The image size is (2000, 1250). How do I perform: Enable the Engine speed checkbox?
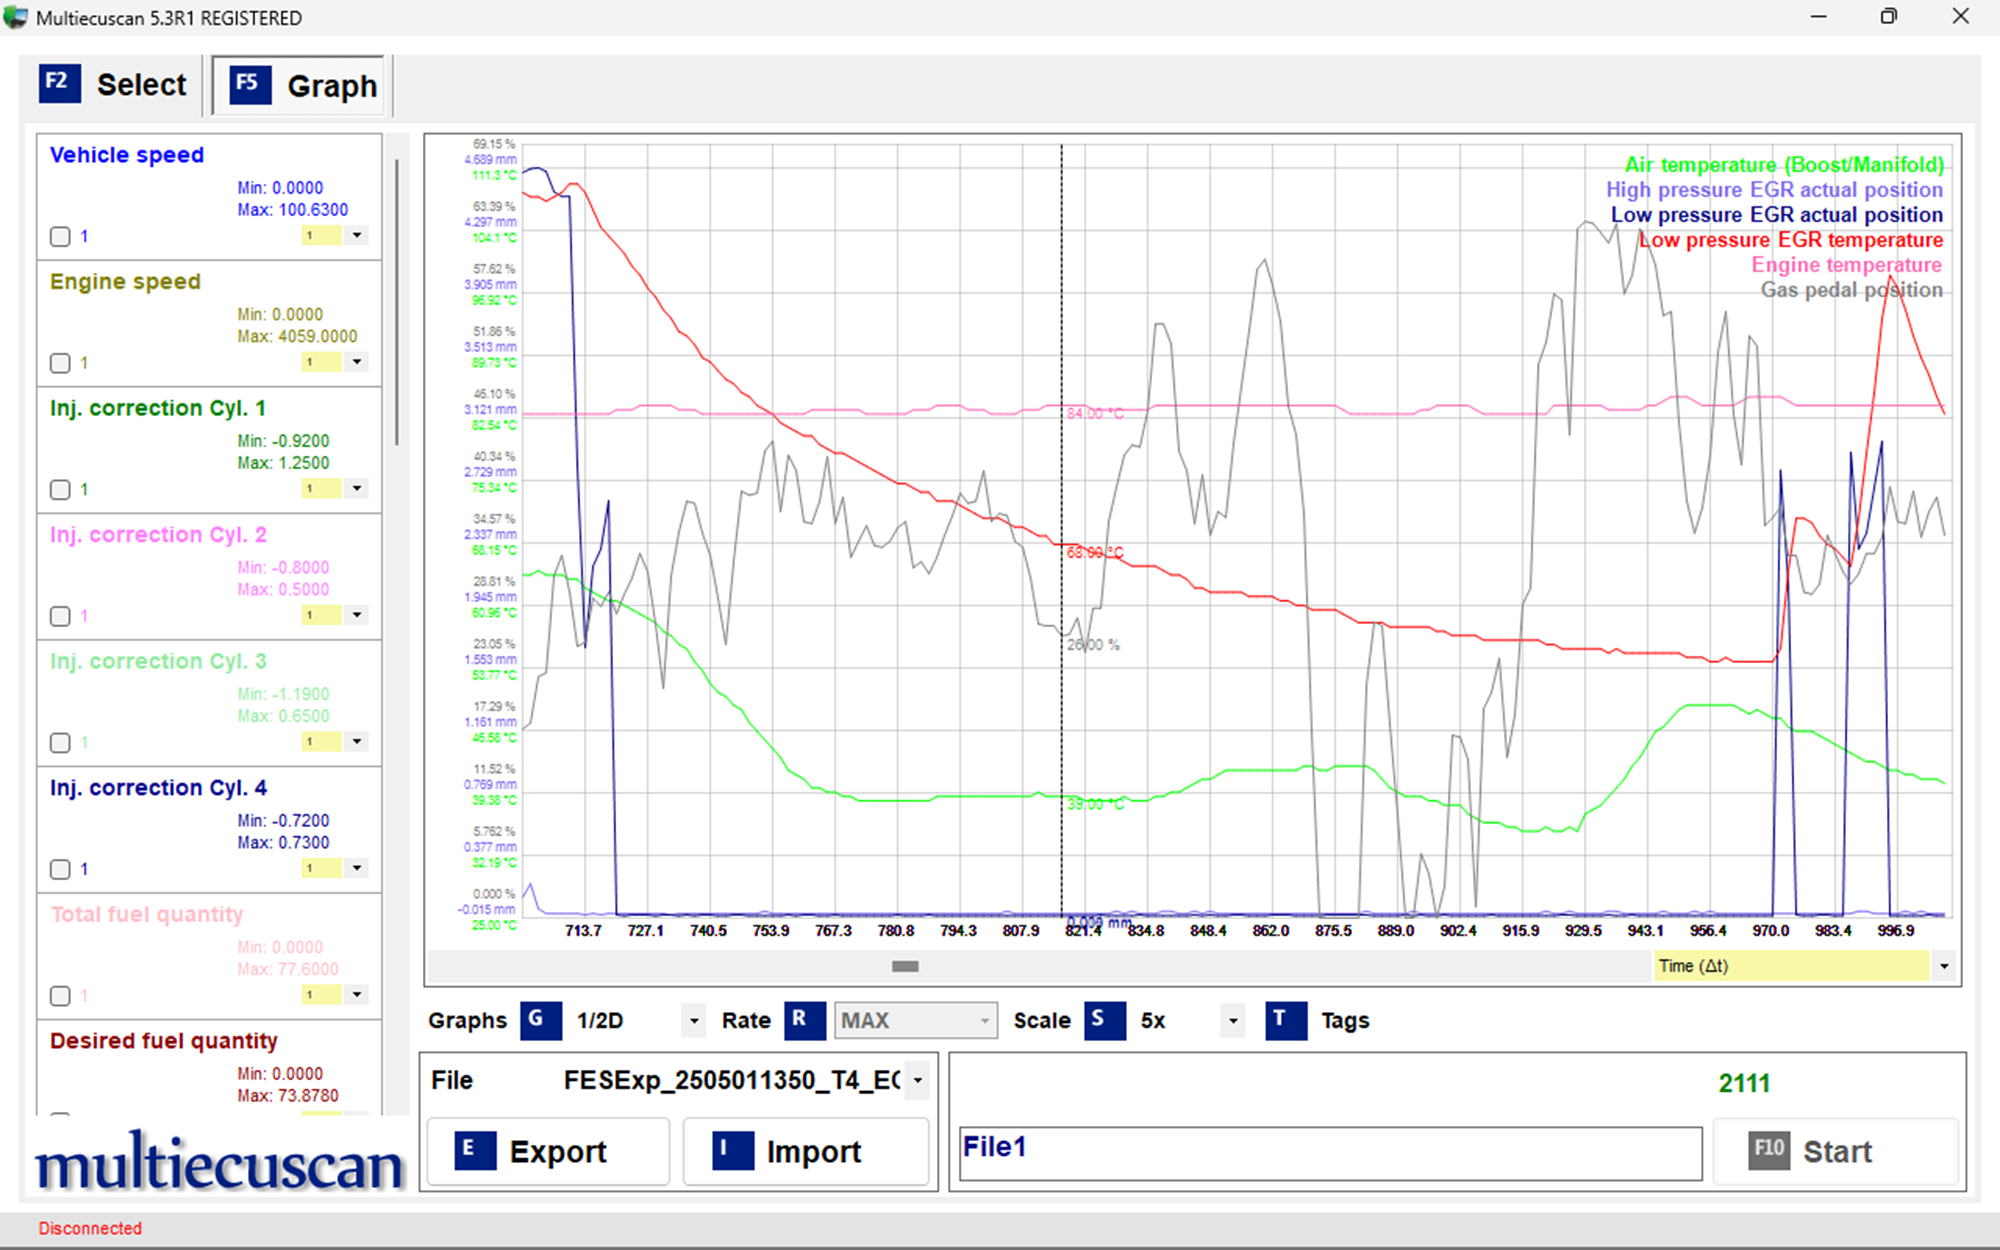(x=60, y=363)
